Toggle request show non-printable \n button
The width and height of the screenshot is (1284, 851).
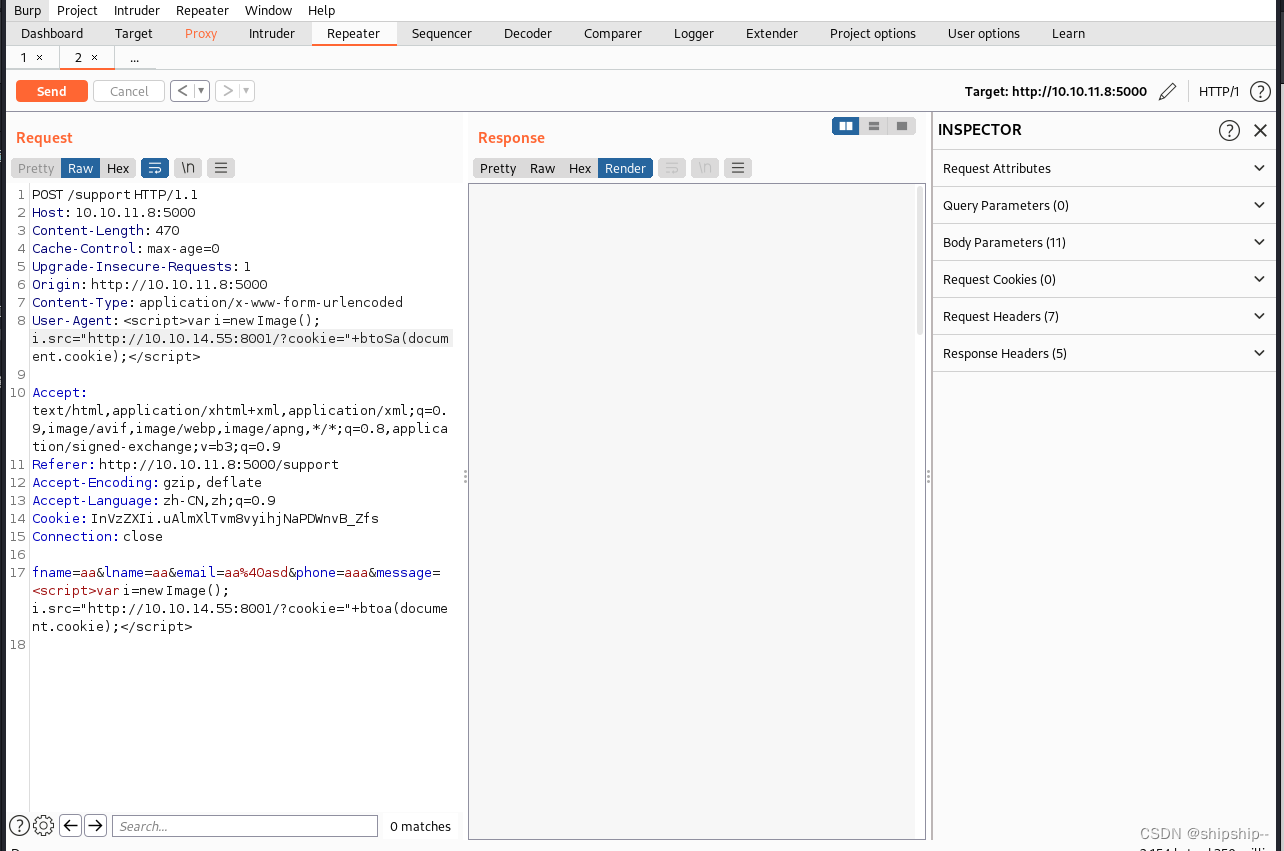pos(187,168)
